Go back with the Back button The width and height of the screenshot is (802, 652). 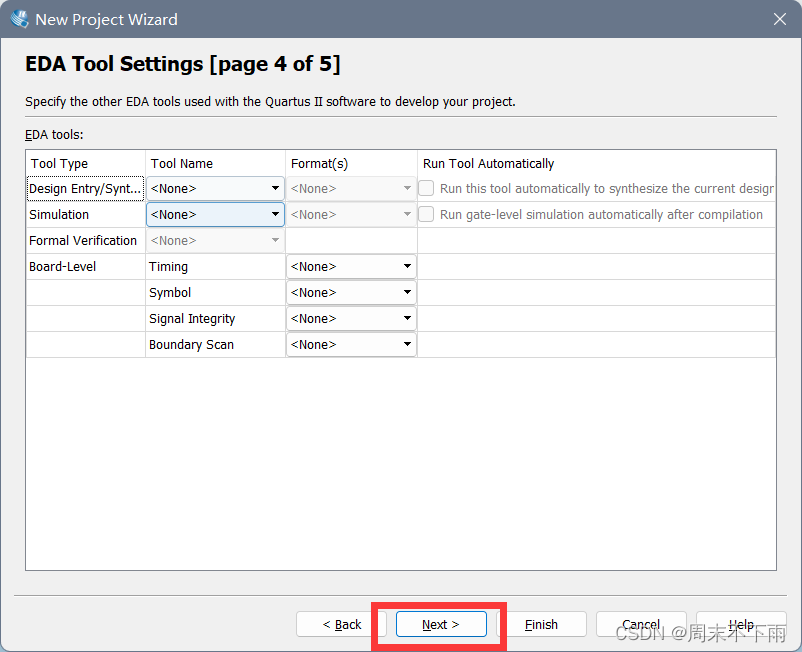pos(341,624)
